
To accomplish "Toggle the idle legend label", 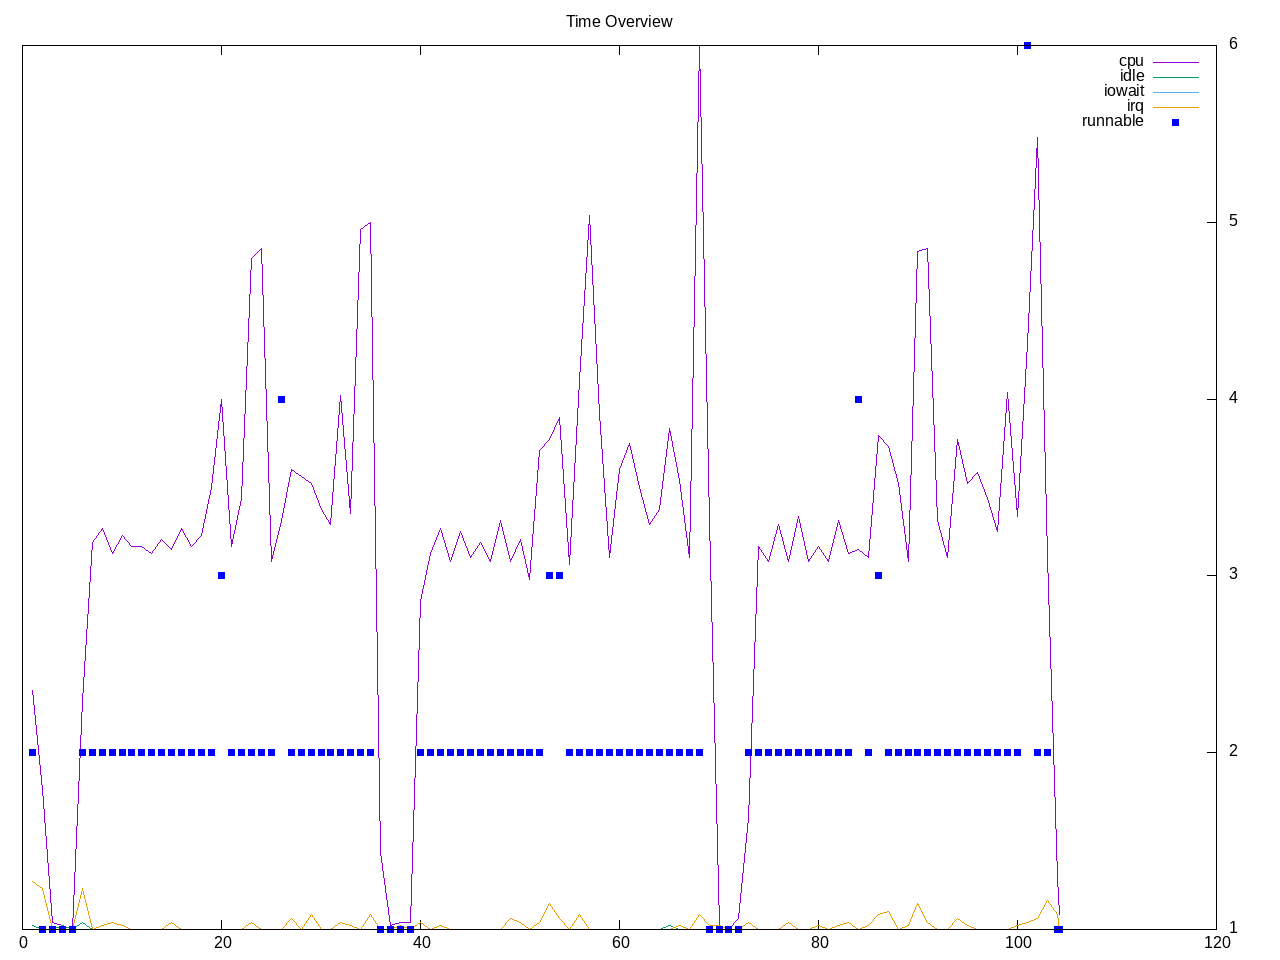I will [1131, 76].
